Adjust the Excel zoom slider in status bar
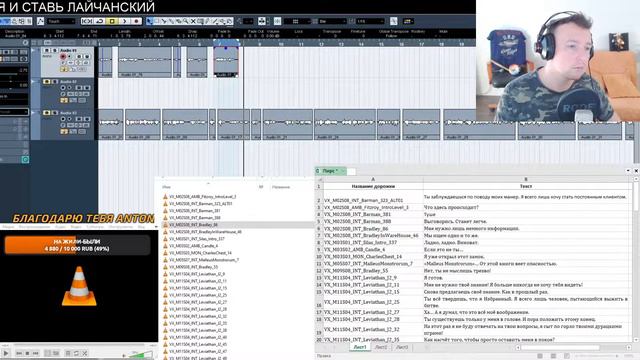This screenshot has height=360, width=640. [598, 356]
